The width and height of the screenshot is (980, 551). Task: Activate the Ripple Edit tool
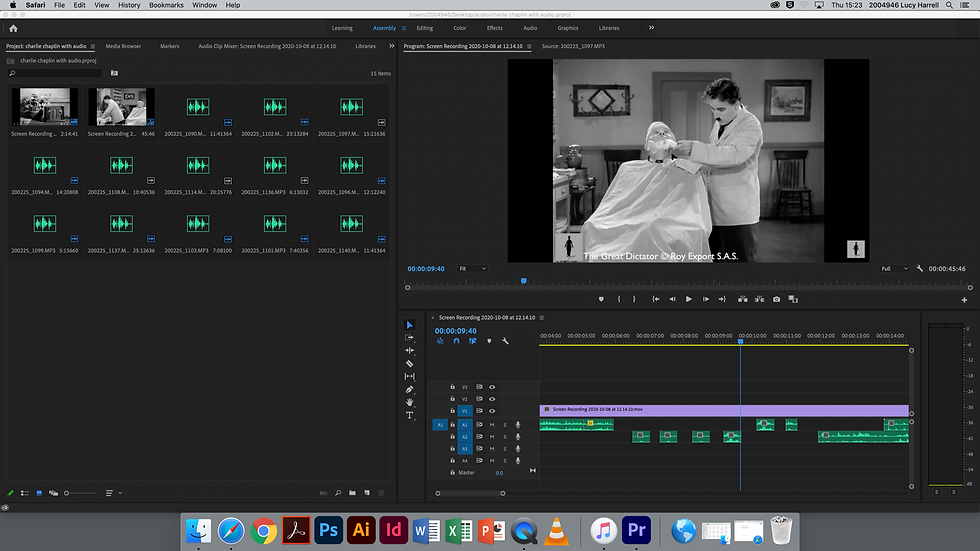click(409, 350)
